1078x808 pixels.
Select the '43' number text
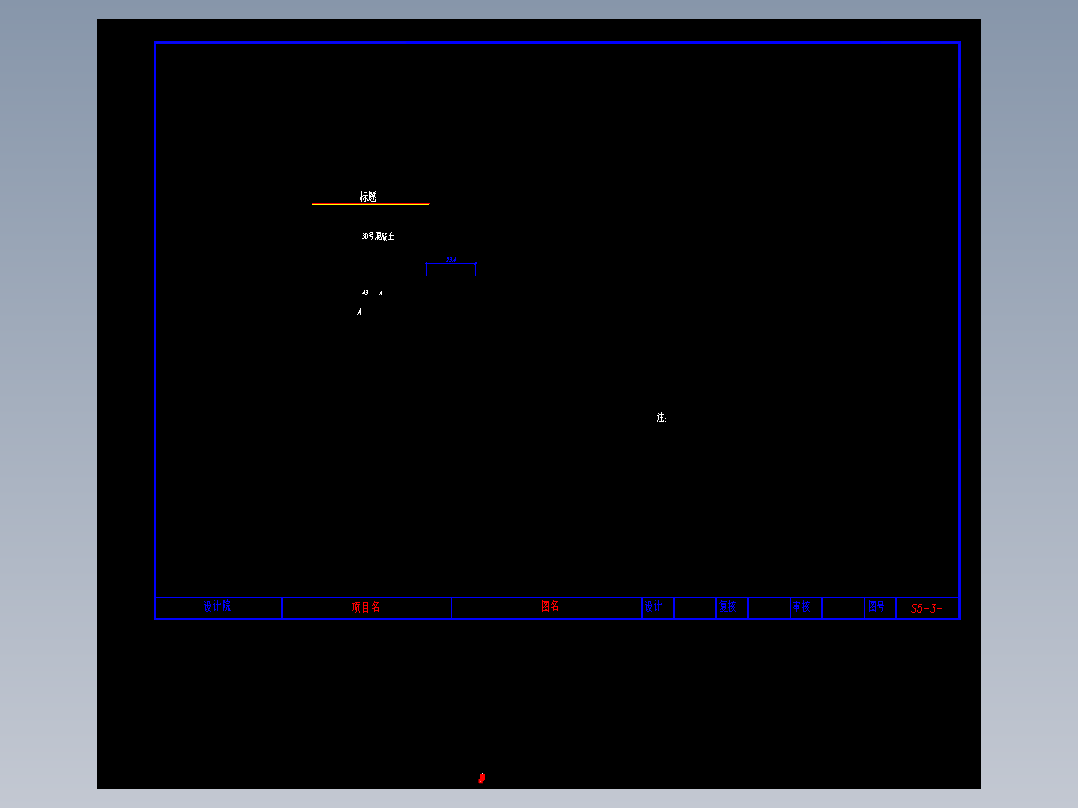(x=365, y=292)
